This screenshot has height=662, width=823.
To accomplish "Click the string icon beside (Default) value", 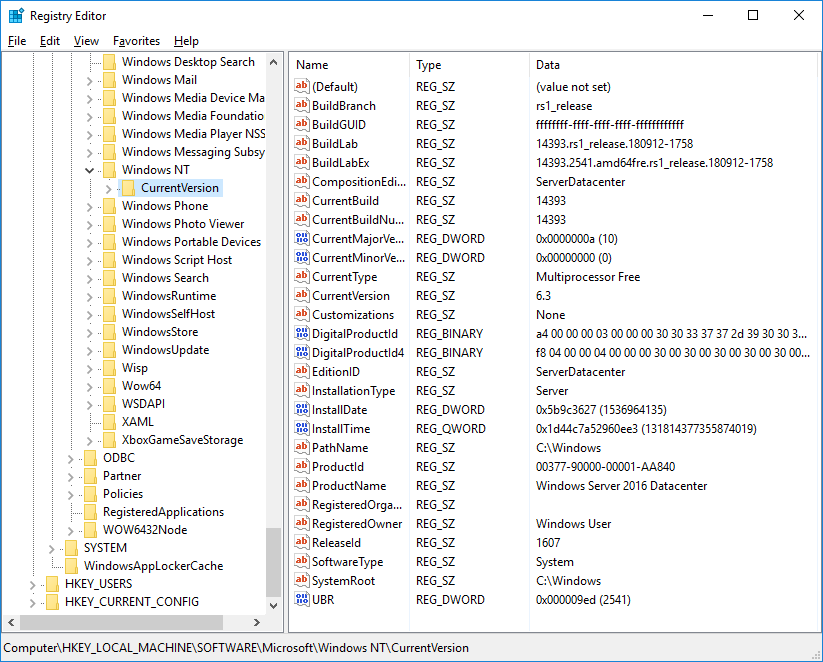I will 302,86.
